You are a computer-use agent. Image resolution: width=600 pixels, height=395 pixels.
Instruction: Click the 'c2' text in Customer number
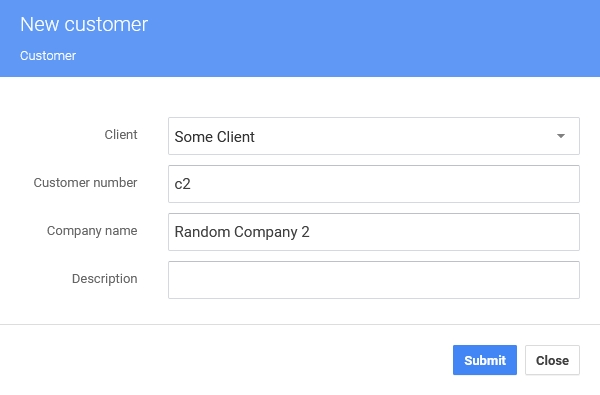[183, 184]
